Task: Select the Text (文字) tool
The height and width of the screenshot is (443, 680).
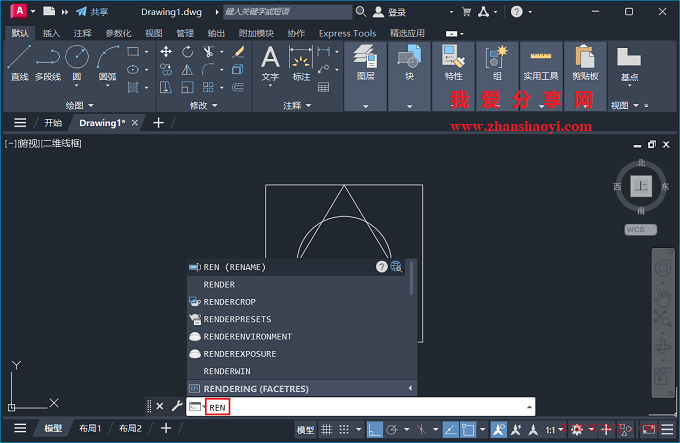Action: [270, 64]
